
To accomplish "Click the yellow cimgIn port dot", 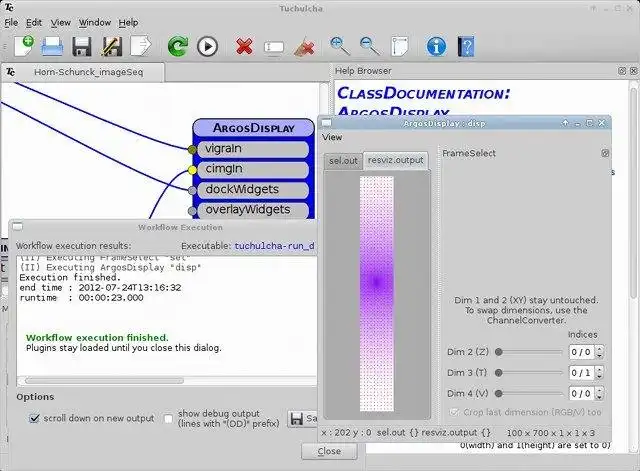I will (192, 170).
